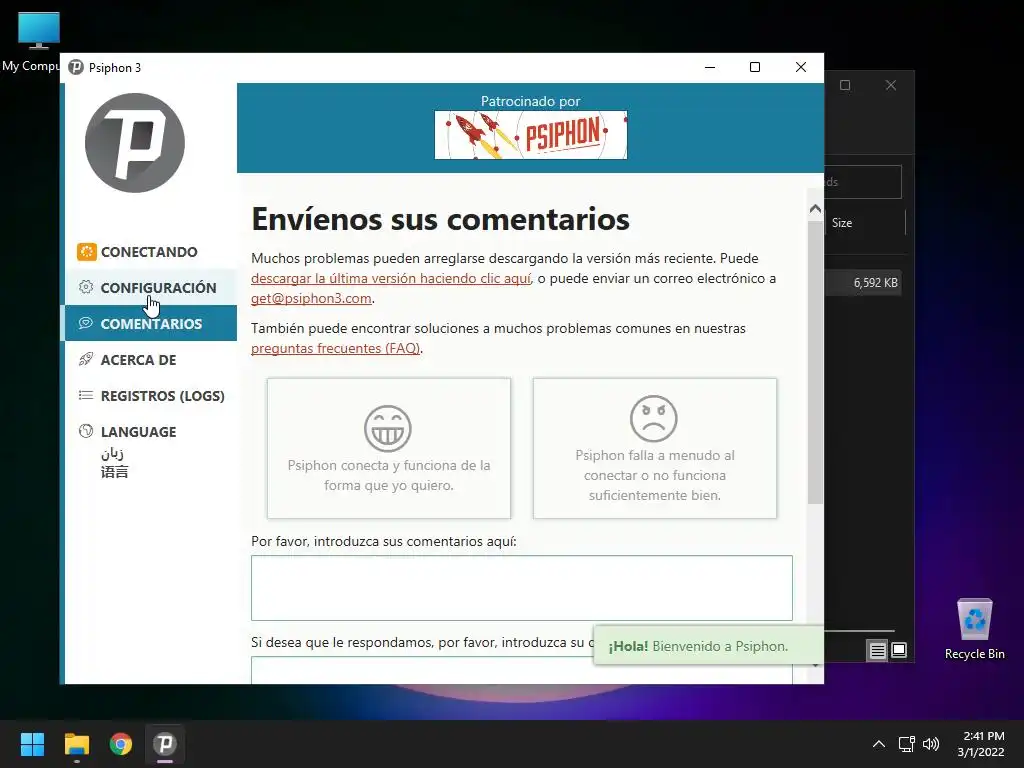1024x768 pixels.
Task: Open the Windows Start menu
Action: click(32, 744)
